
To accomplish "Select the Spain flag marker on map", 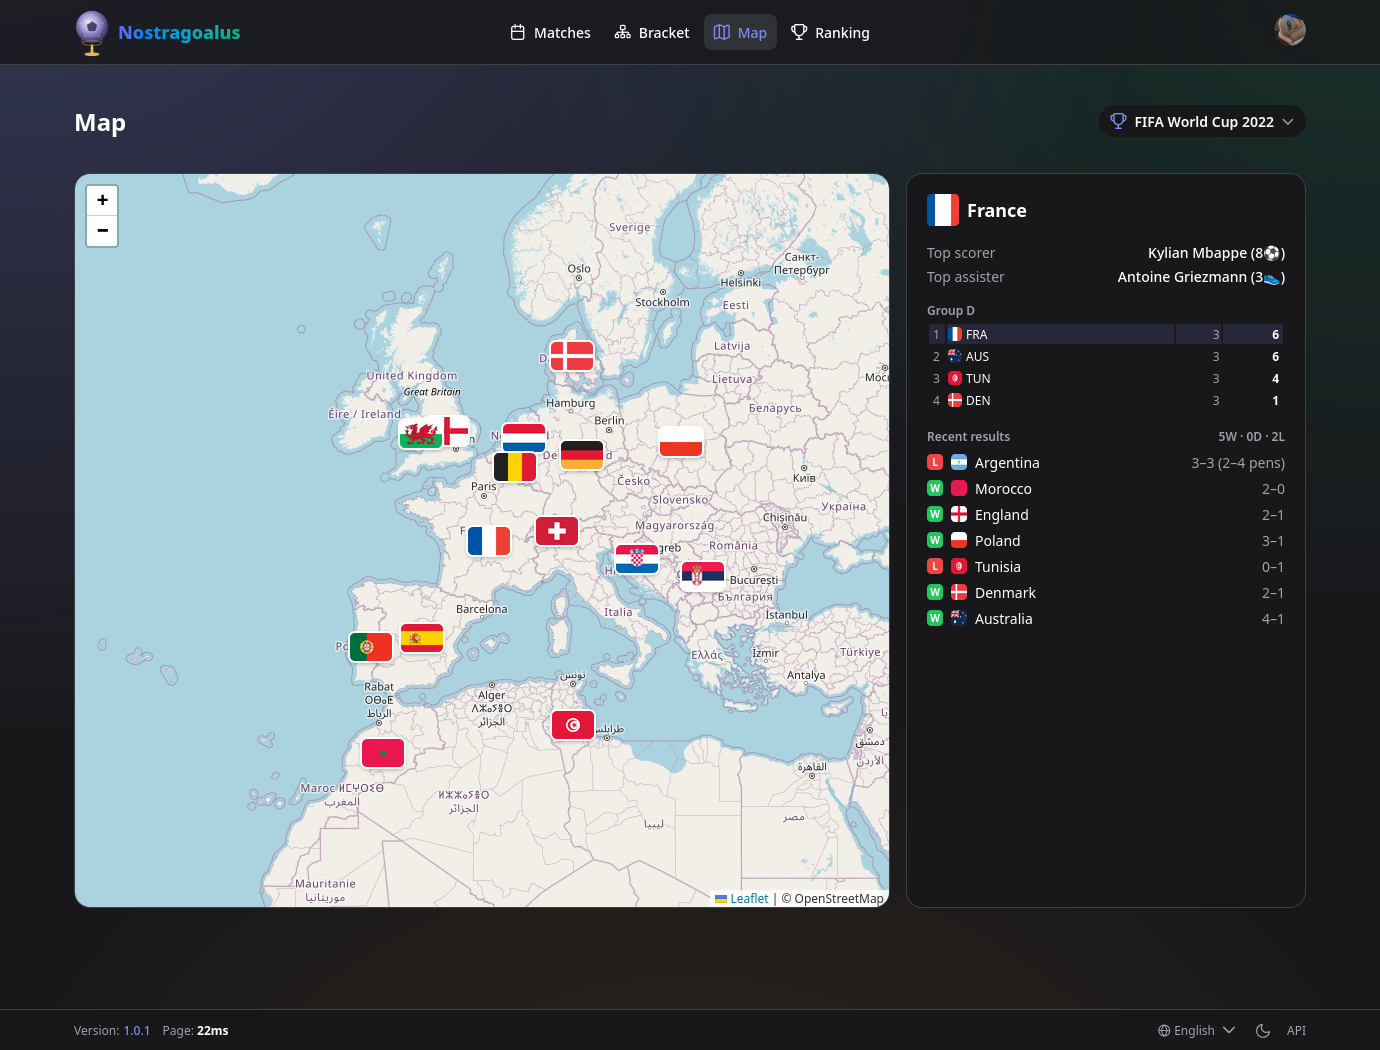I will (x=422, y=638).
